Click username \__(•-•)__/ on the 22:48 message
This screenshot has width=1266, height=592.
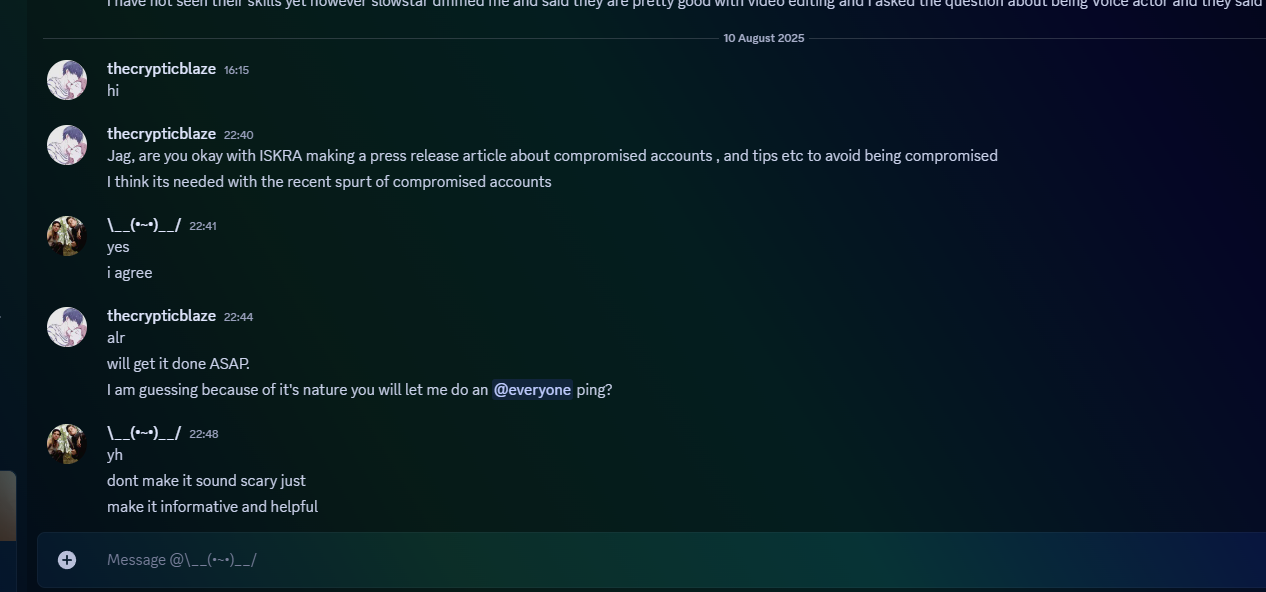[144, 433]
